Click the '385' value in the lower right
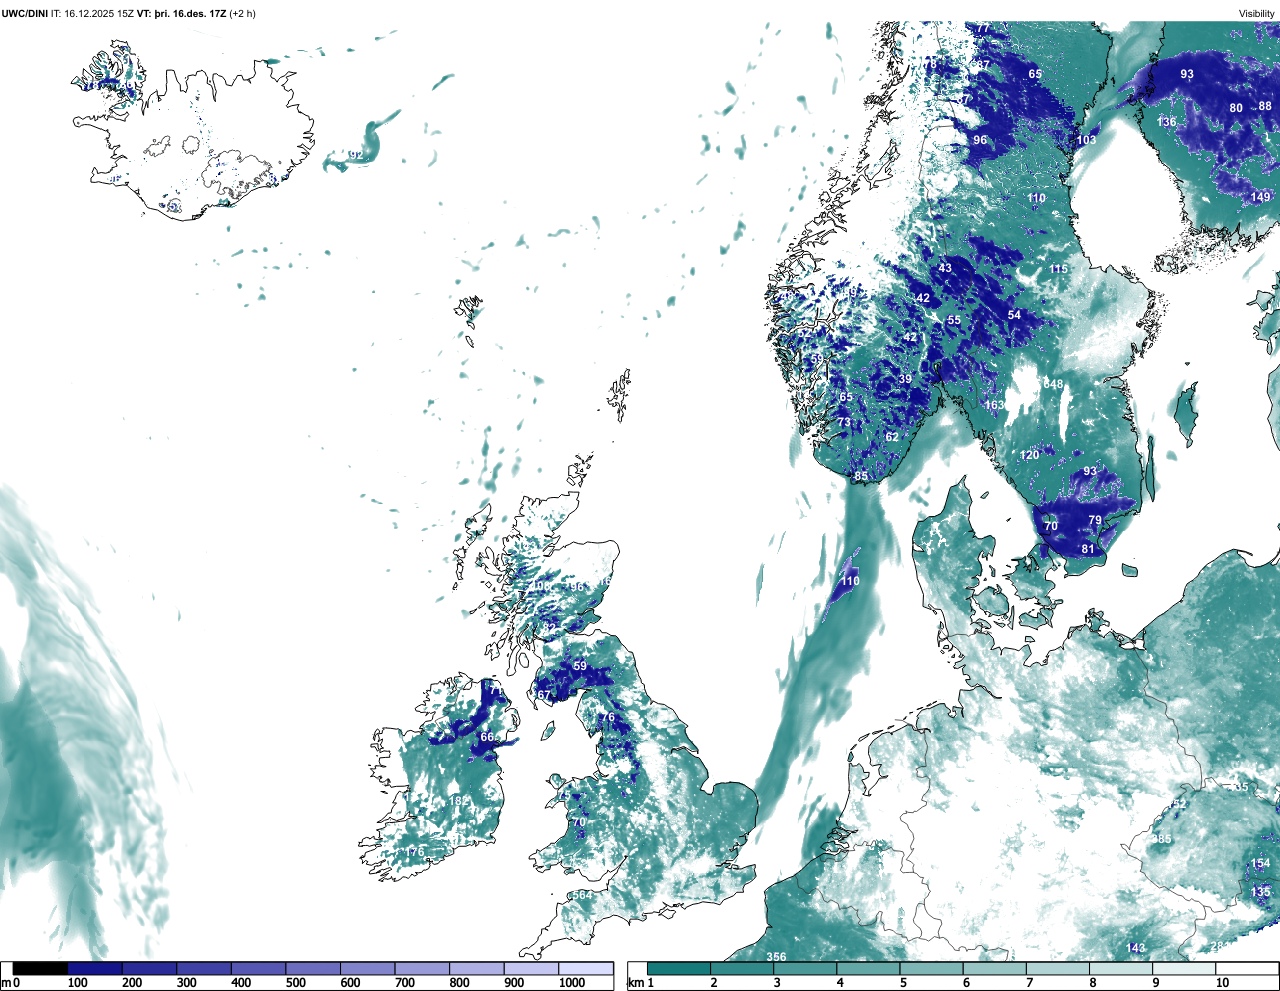The image size is (1280, 991). (1161, 839)
